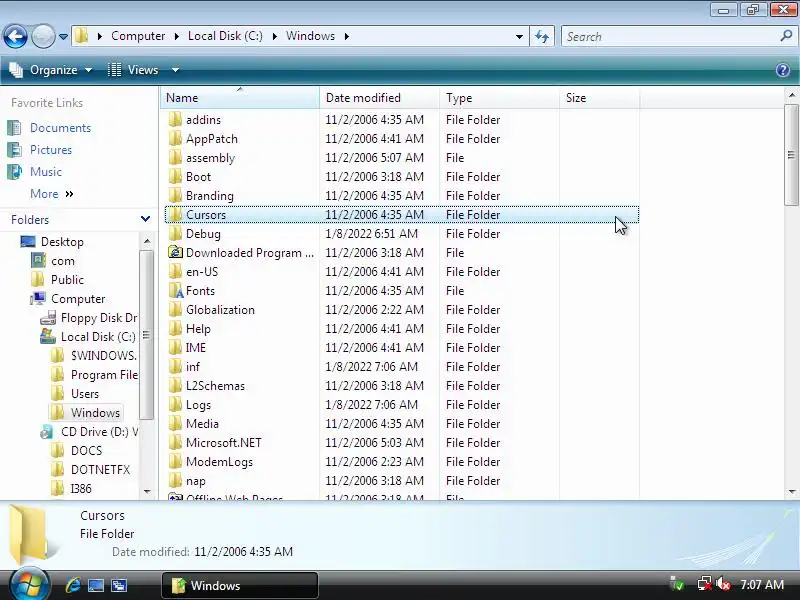The width and height of the screenshot is (800, 600).
Task: Click the Boot folder icon
Action: point(175,177)
